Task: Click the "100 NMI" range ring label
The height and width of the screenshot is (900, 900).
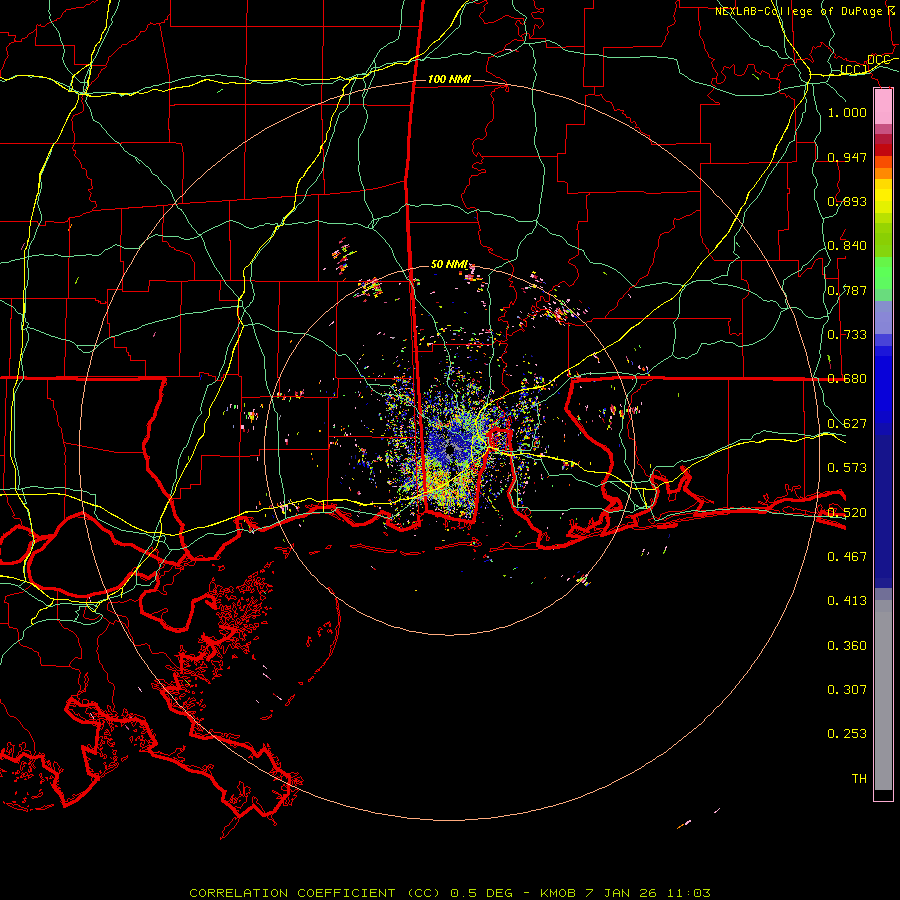Action: (x=449, y=79)
